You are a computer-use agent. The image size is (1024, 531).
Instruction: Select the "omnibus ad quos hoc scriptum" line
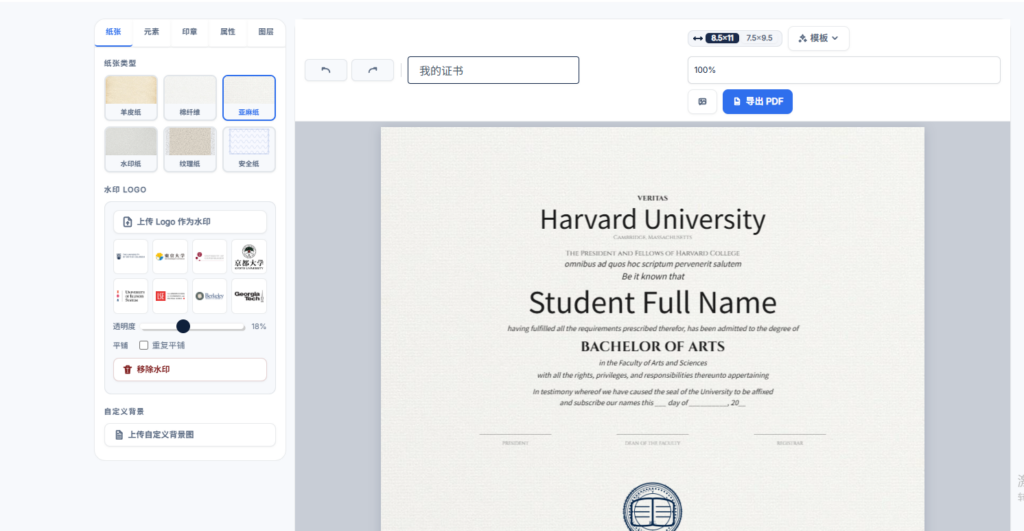click(652, 265)
